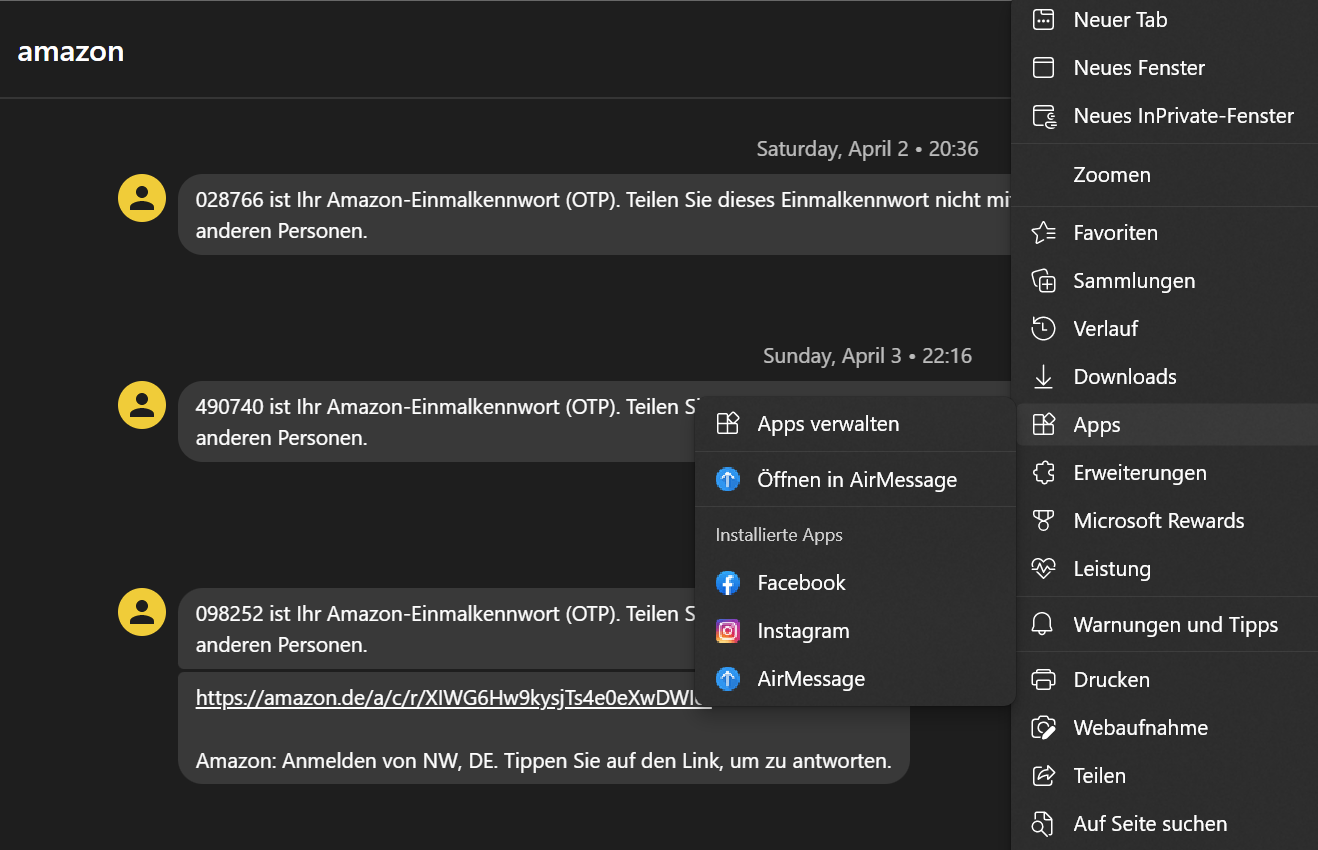Click avatar beside the 028766 message
The width and height of the screenshot is (1318, 850).
[x=142, y=197]
